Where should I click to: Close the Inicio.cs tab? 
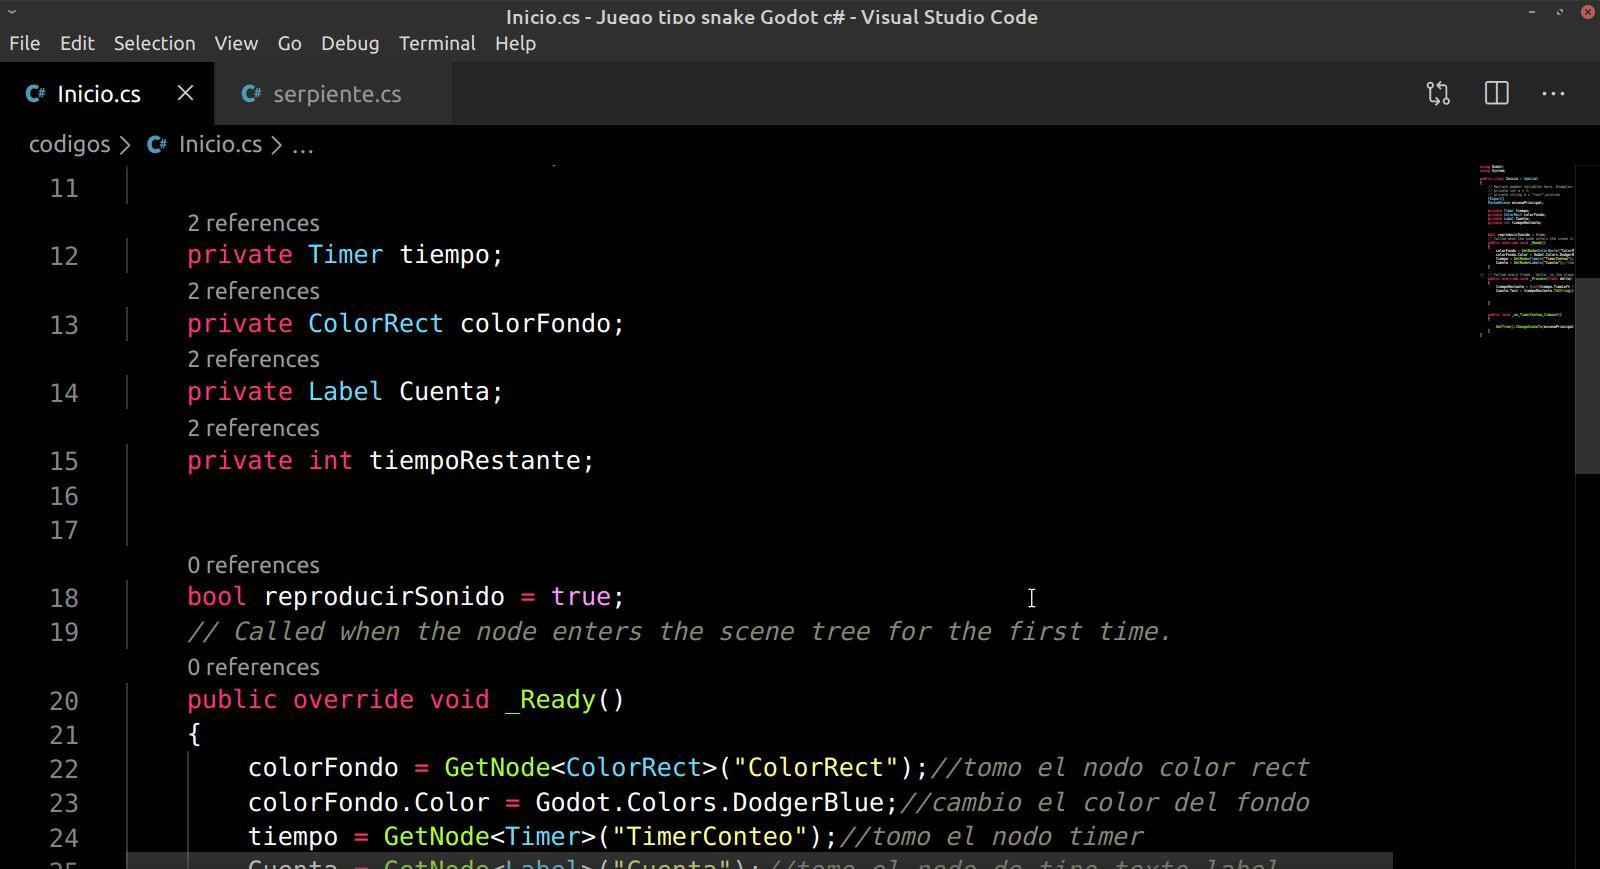(x=186, y=93)
